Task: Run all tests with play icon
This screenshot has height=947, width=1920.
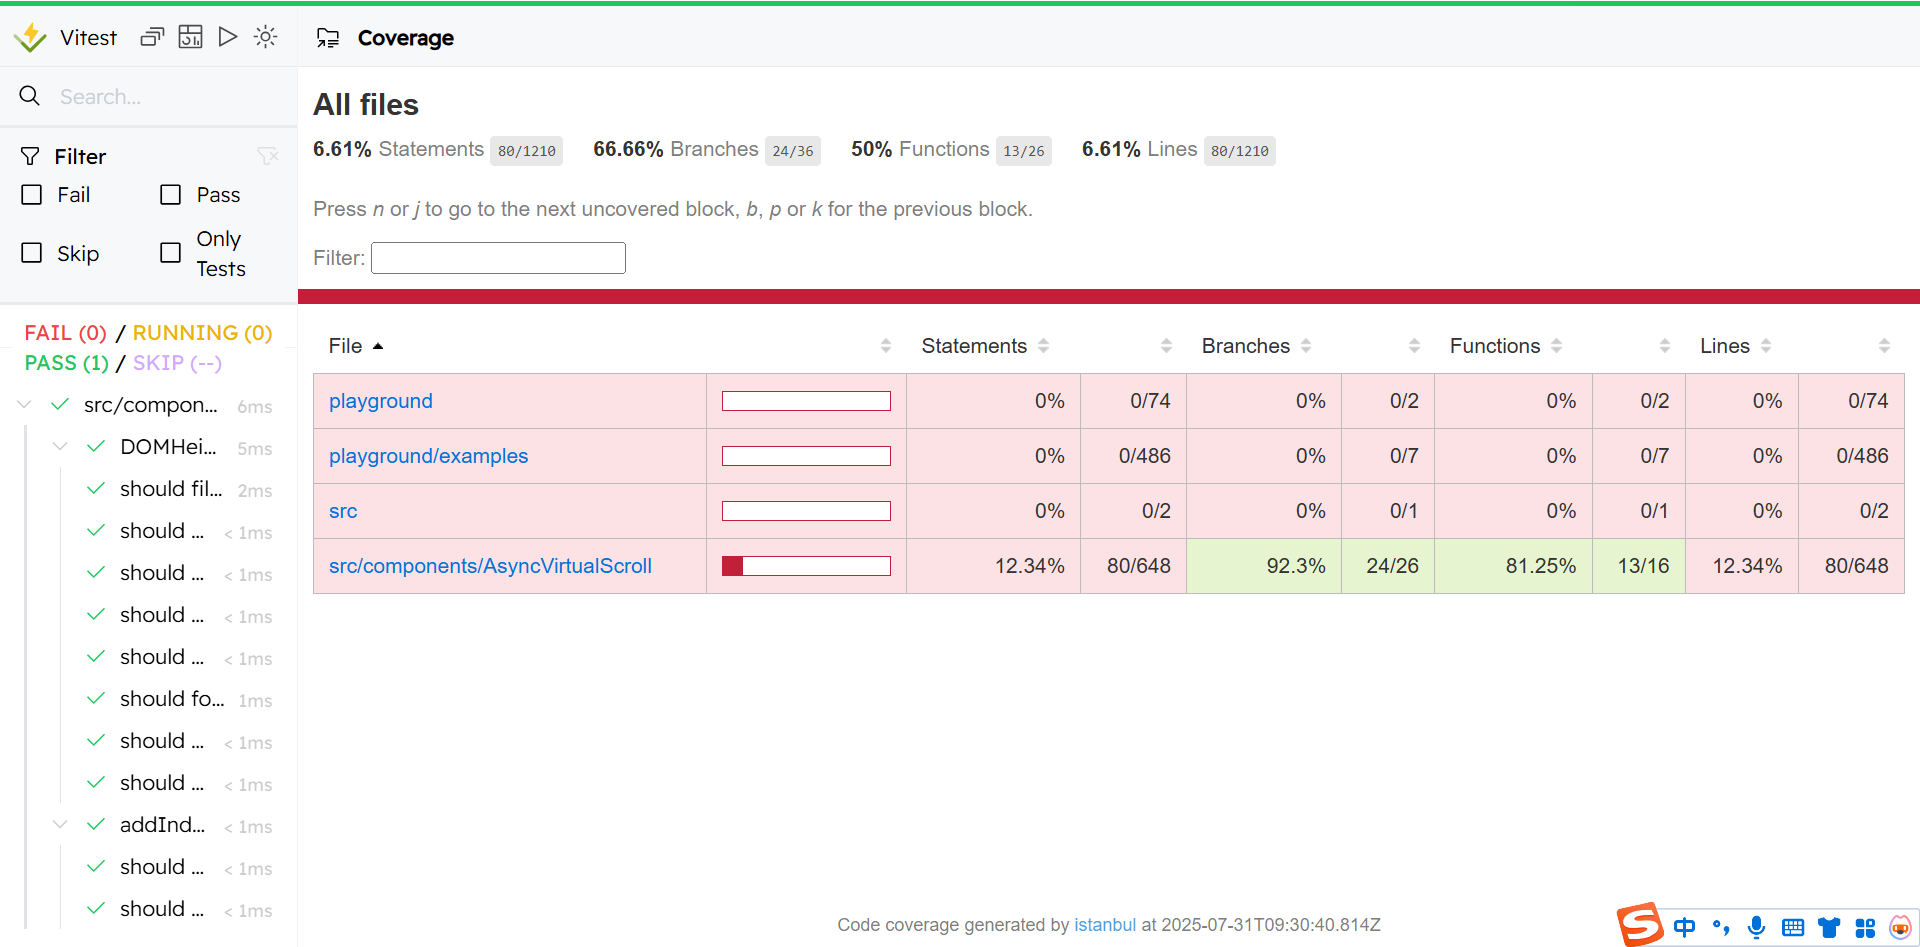Action: 228,37
